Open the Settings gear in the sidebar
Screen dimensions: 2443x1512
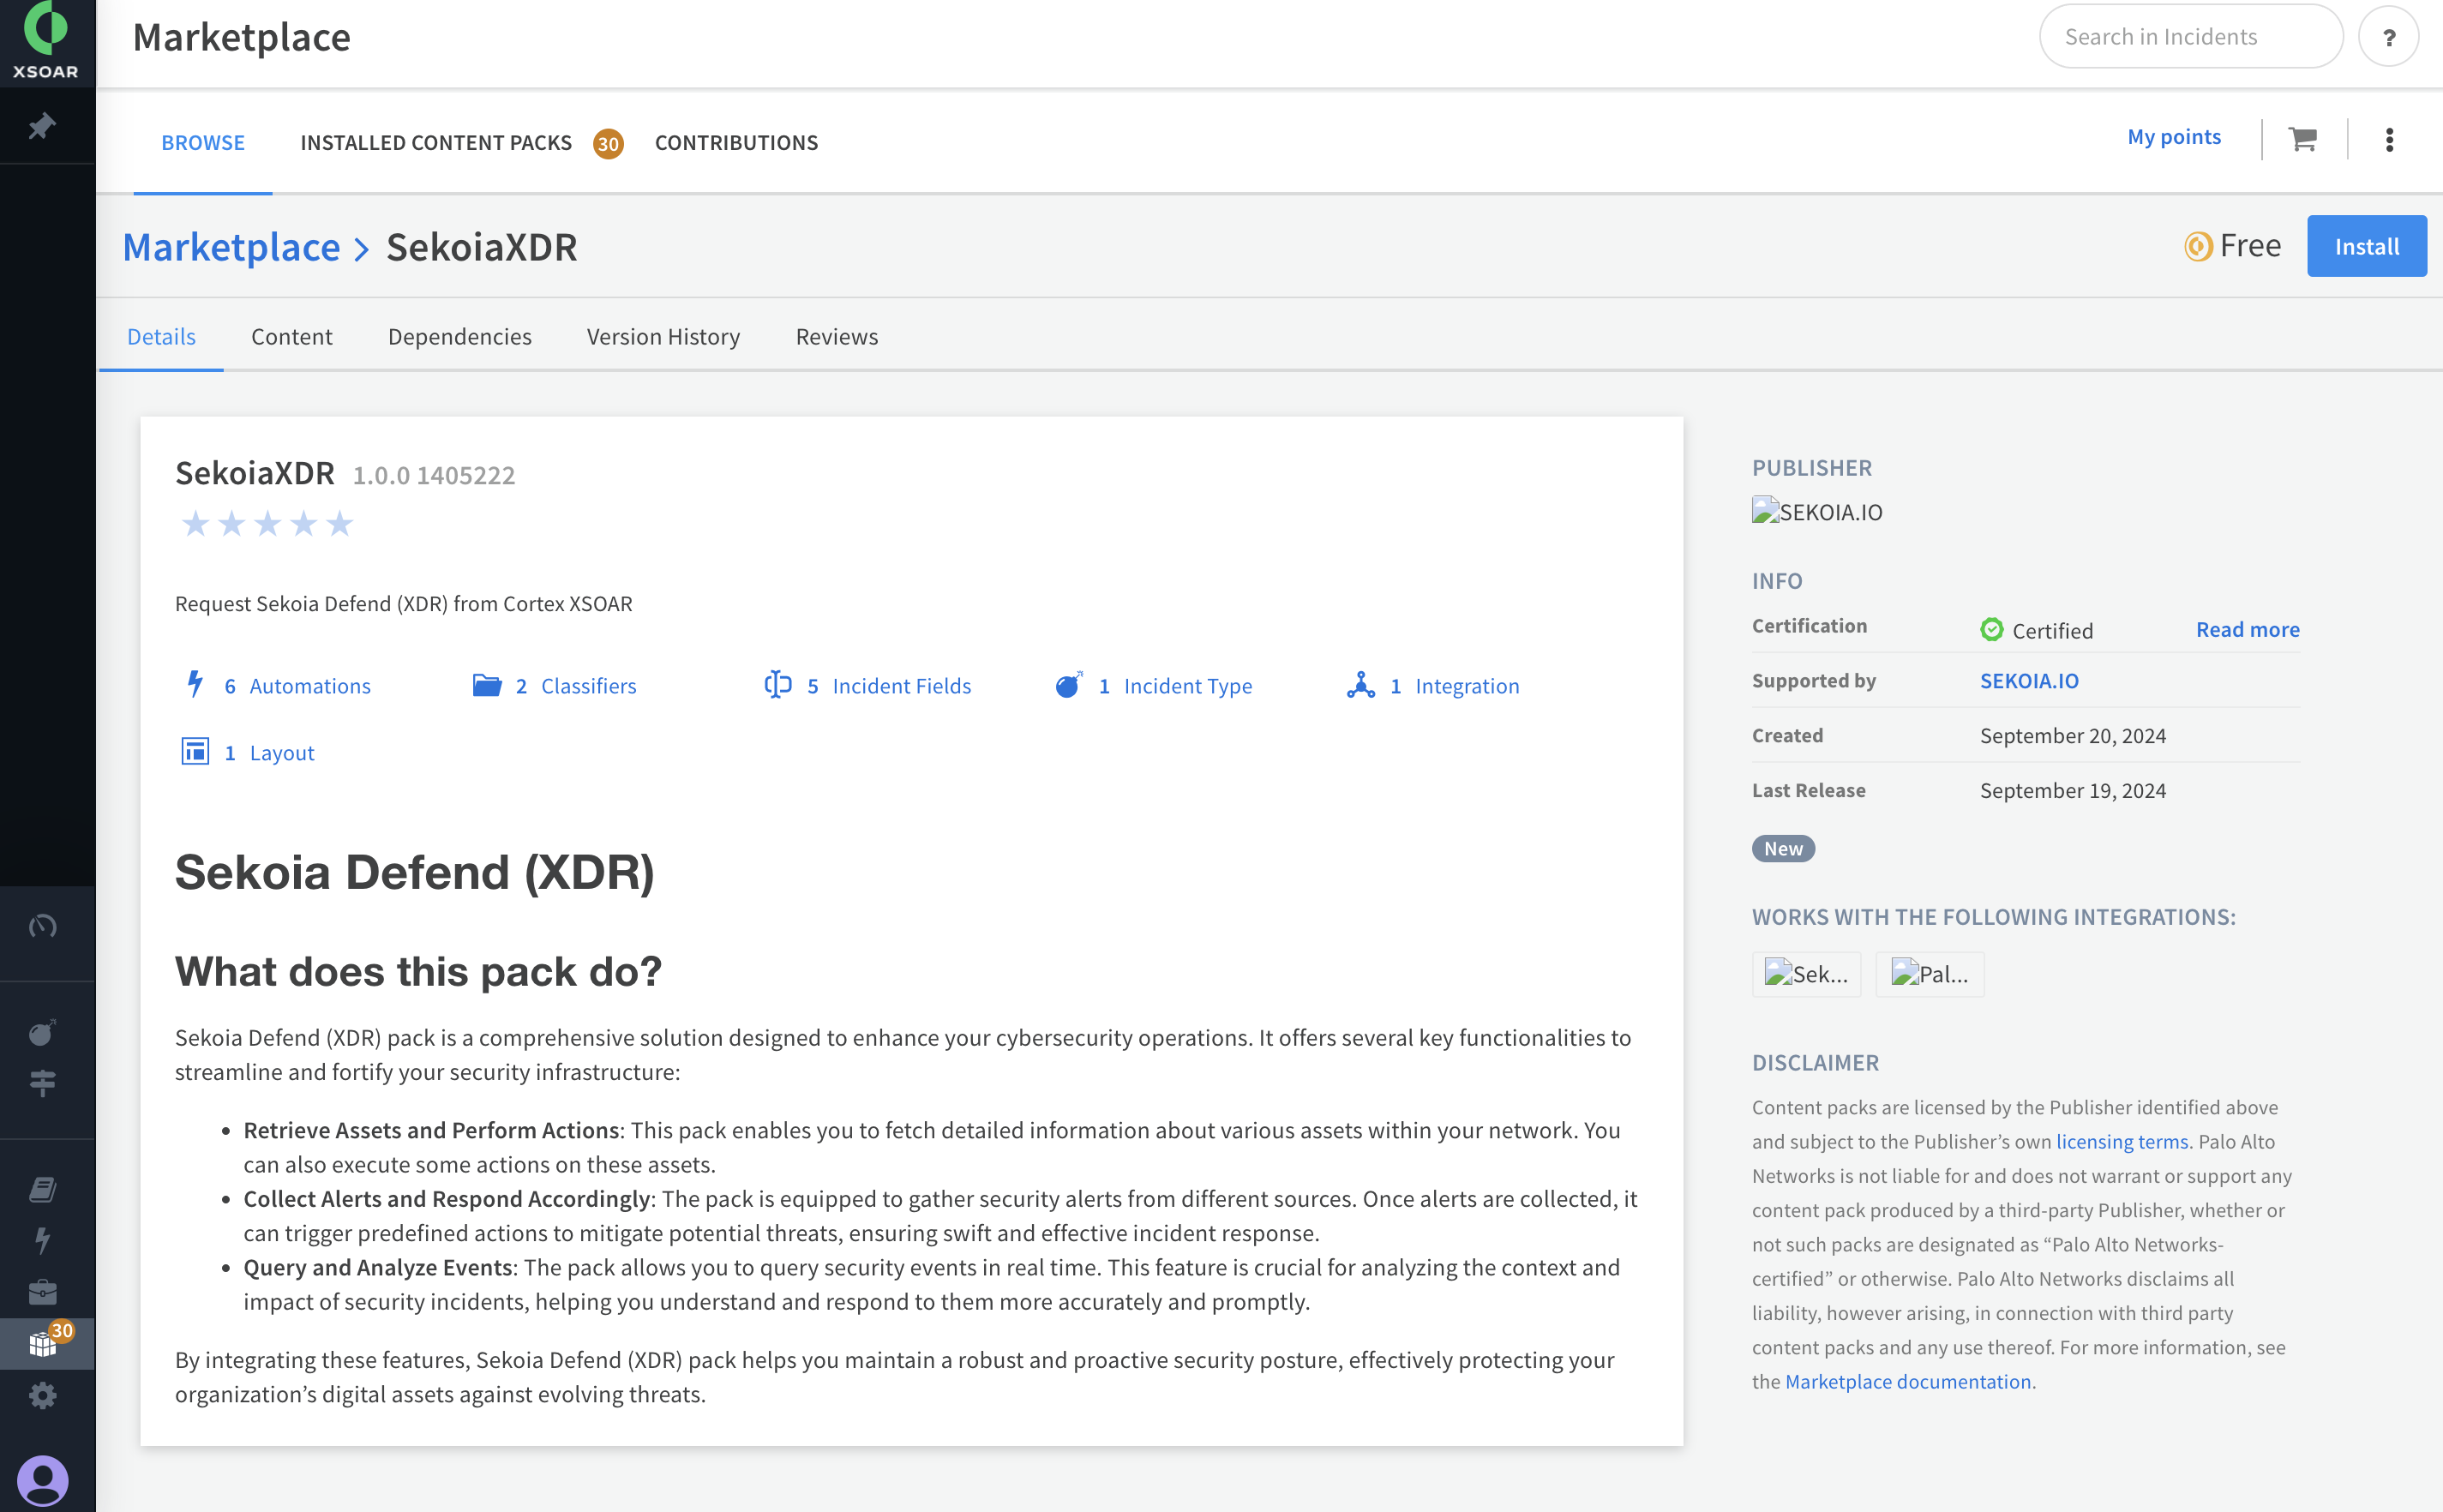(42, 1395)
